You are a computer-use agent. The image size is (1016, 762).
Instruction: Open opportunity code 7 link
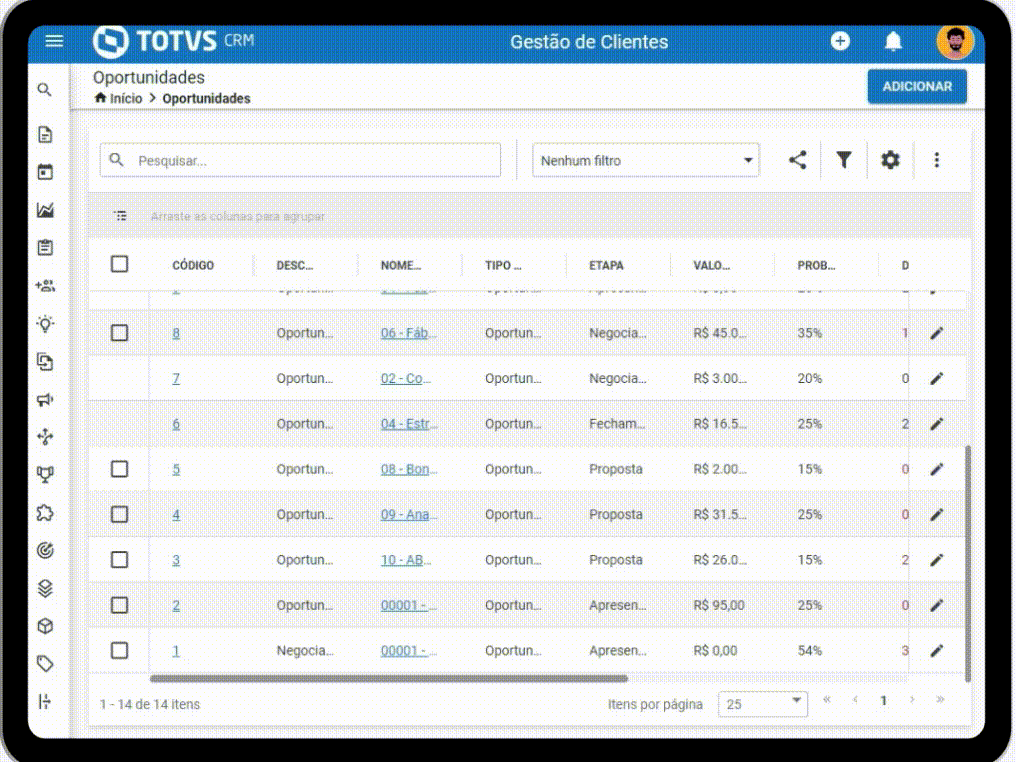(x=176, y=378)
